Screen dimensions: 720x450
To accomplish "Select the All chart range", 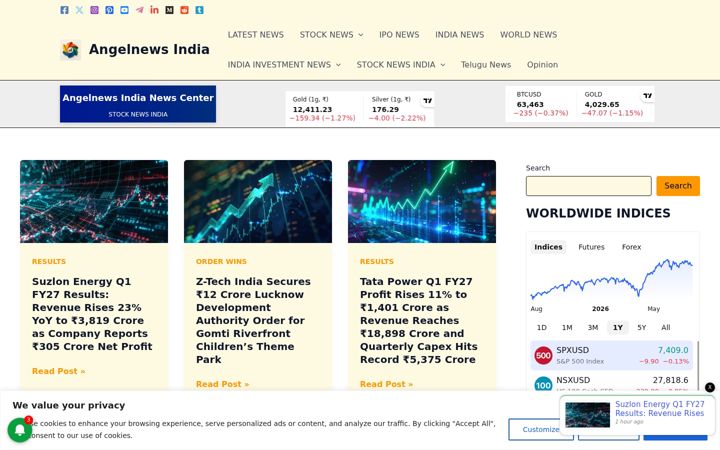I will (x=666, y=327).
